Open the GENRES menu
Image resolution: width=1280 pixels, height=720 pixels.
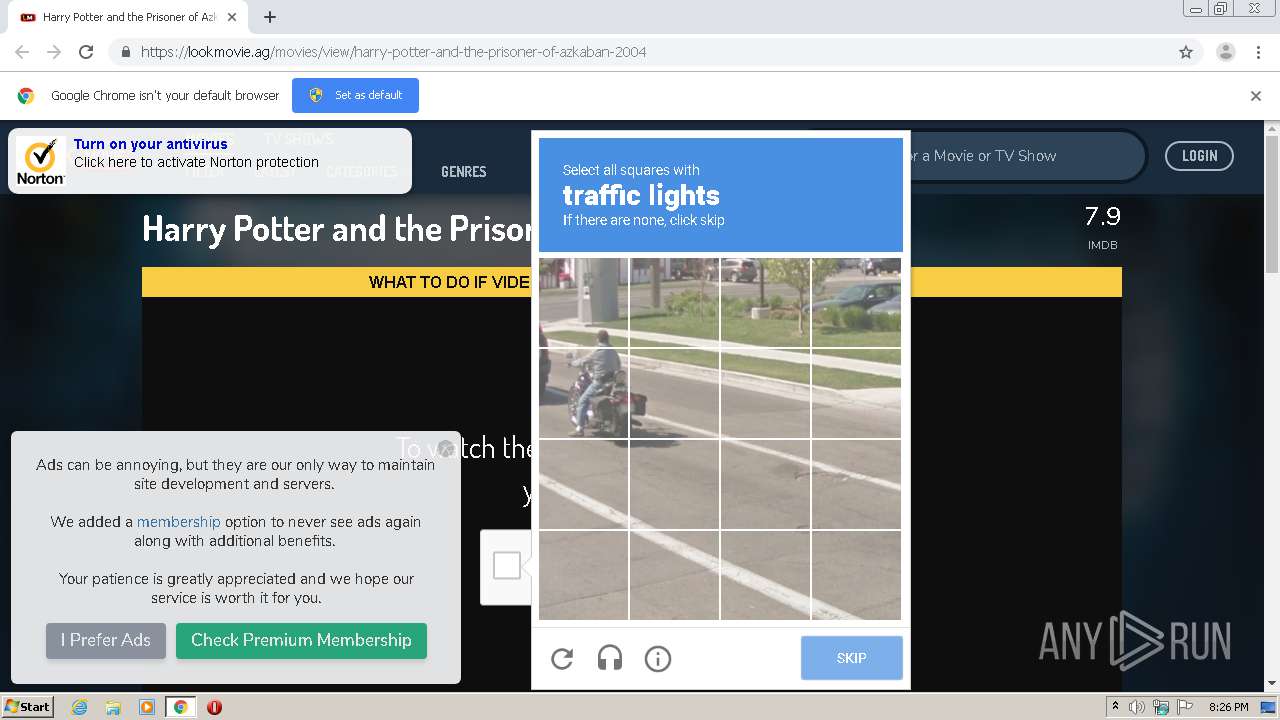pos(464,172)
